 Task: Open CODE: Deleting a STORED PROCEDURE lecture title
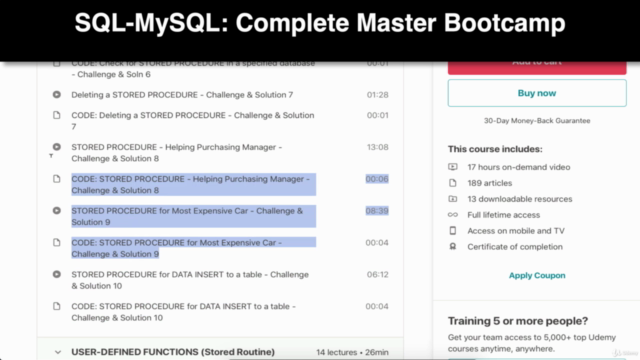tap(193, 121)
